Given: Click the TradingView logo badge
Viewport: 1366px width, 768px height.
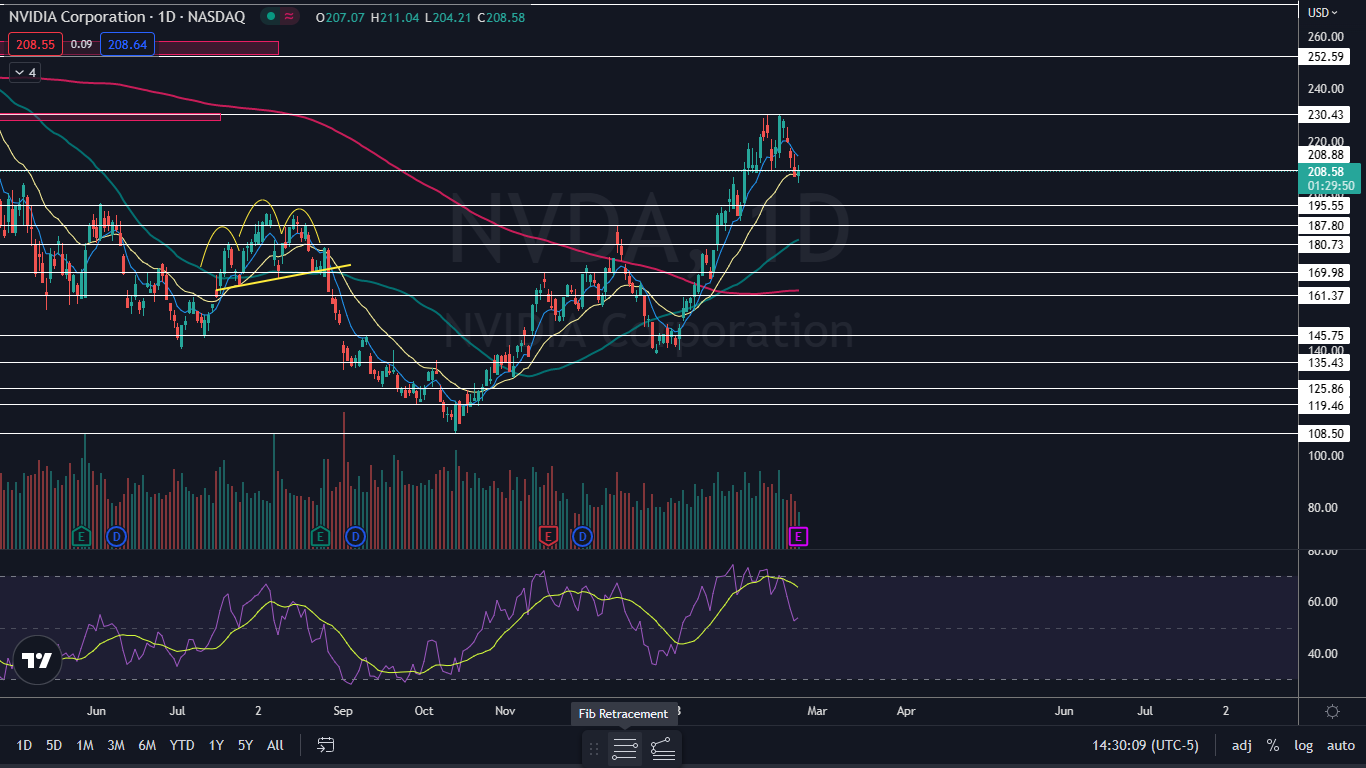Looking at the screenshot, I should click(37, 660).
